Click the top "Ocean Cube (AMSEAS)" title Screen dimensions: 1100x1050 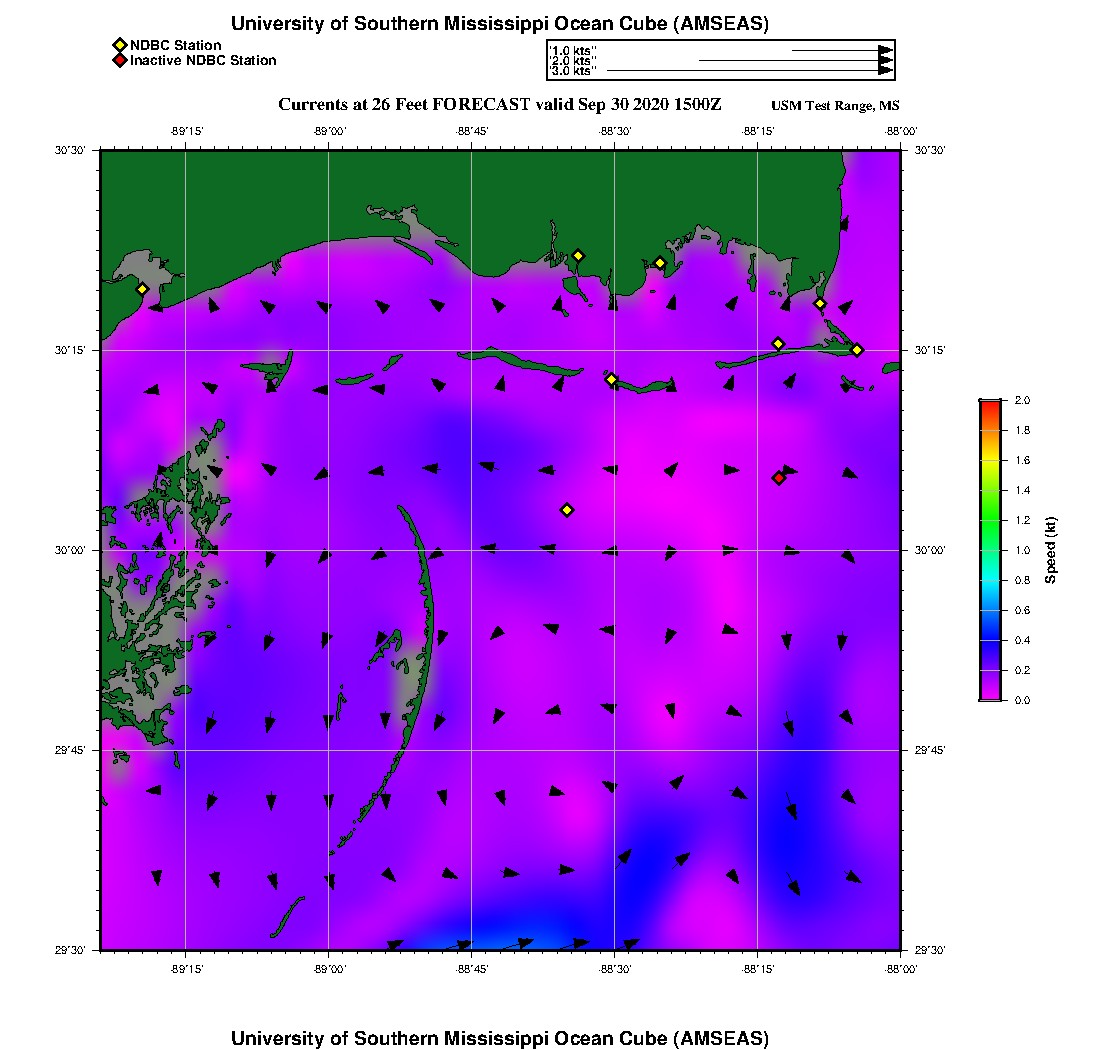point(500,24)
